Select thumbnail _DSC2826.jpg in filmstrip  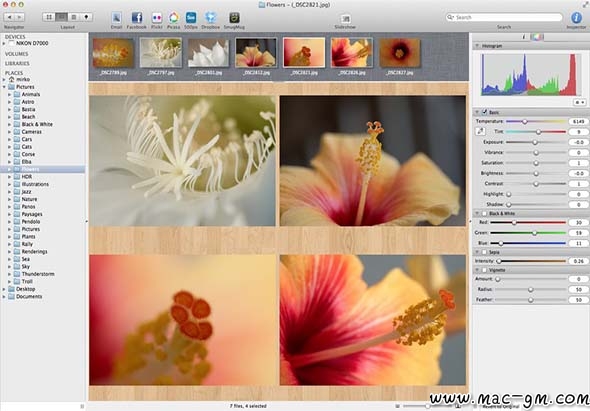(x=352, y=53)
